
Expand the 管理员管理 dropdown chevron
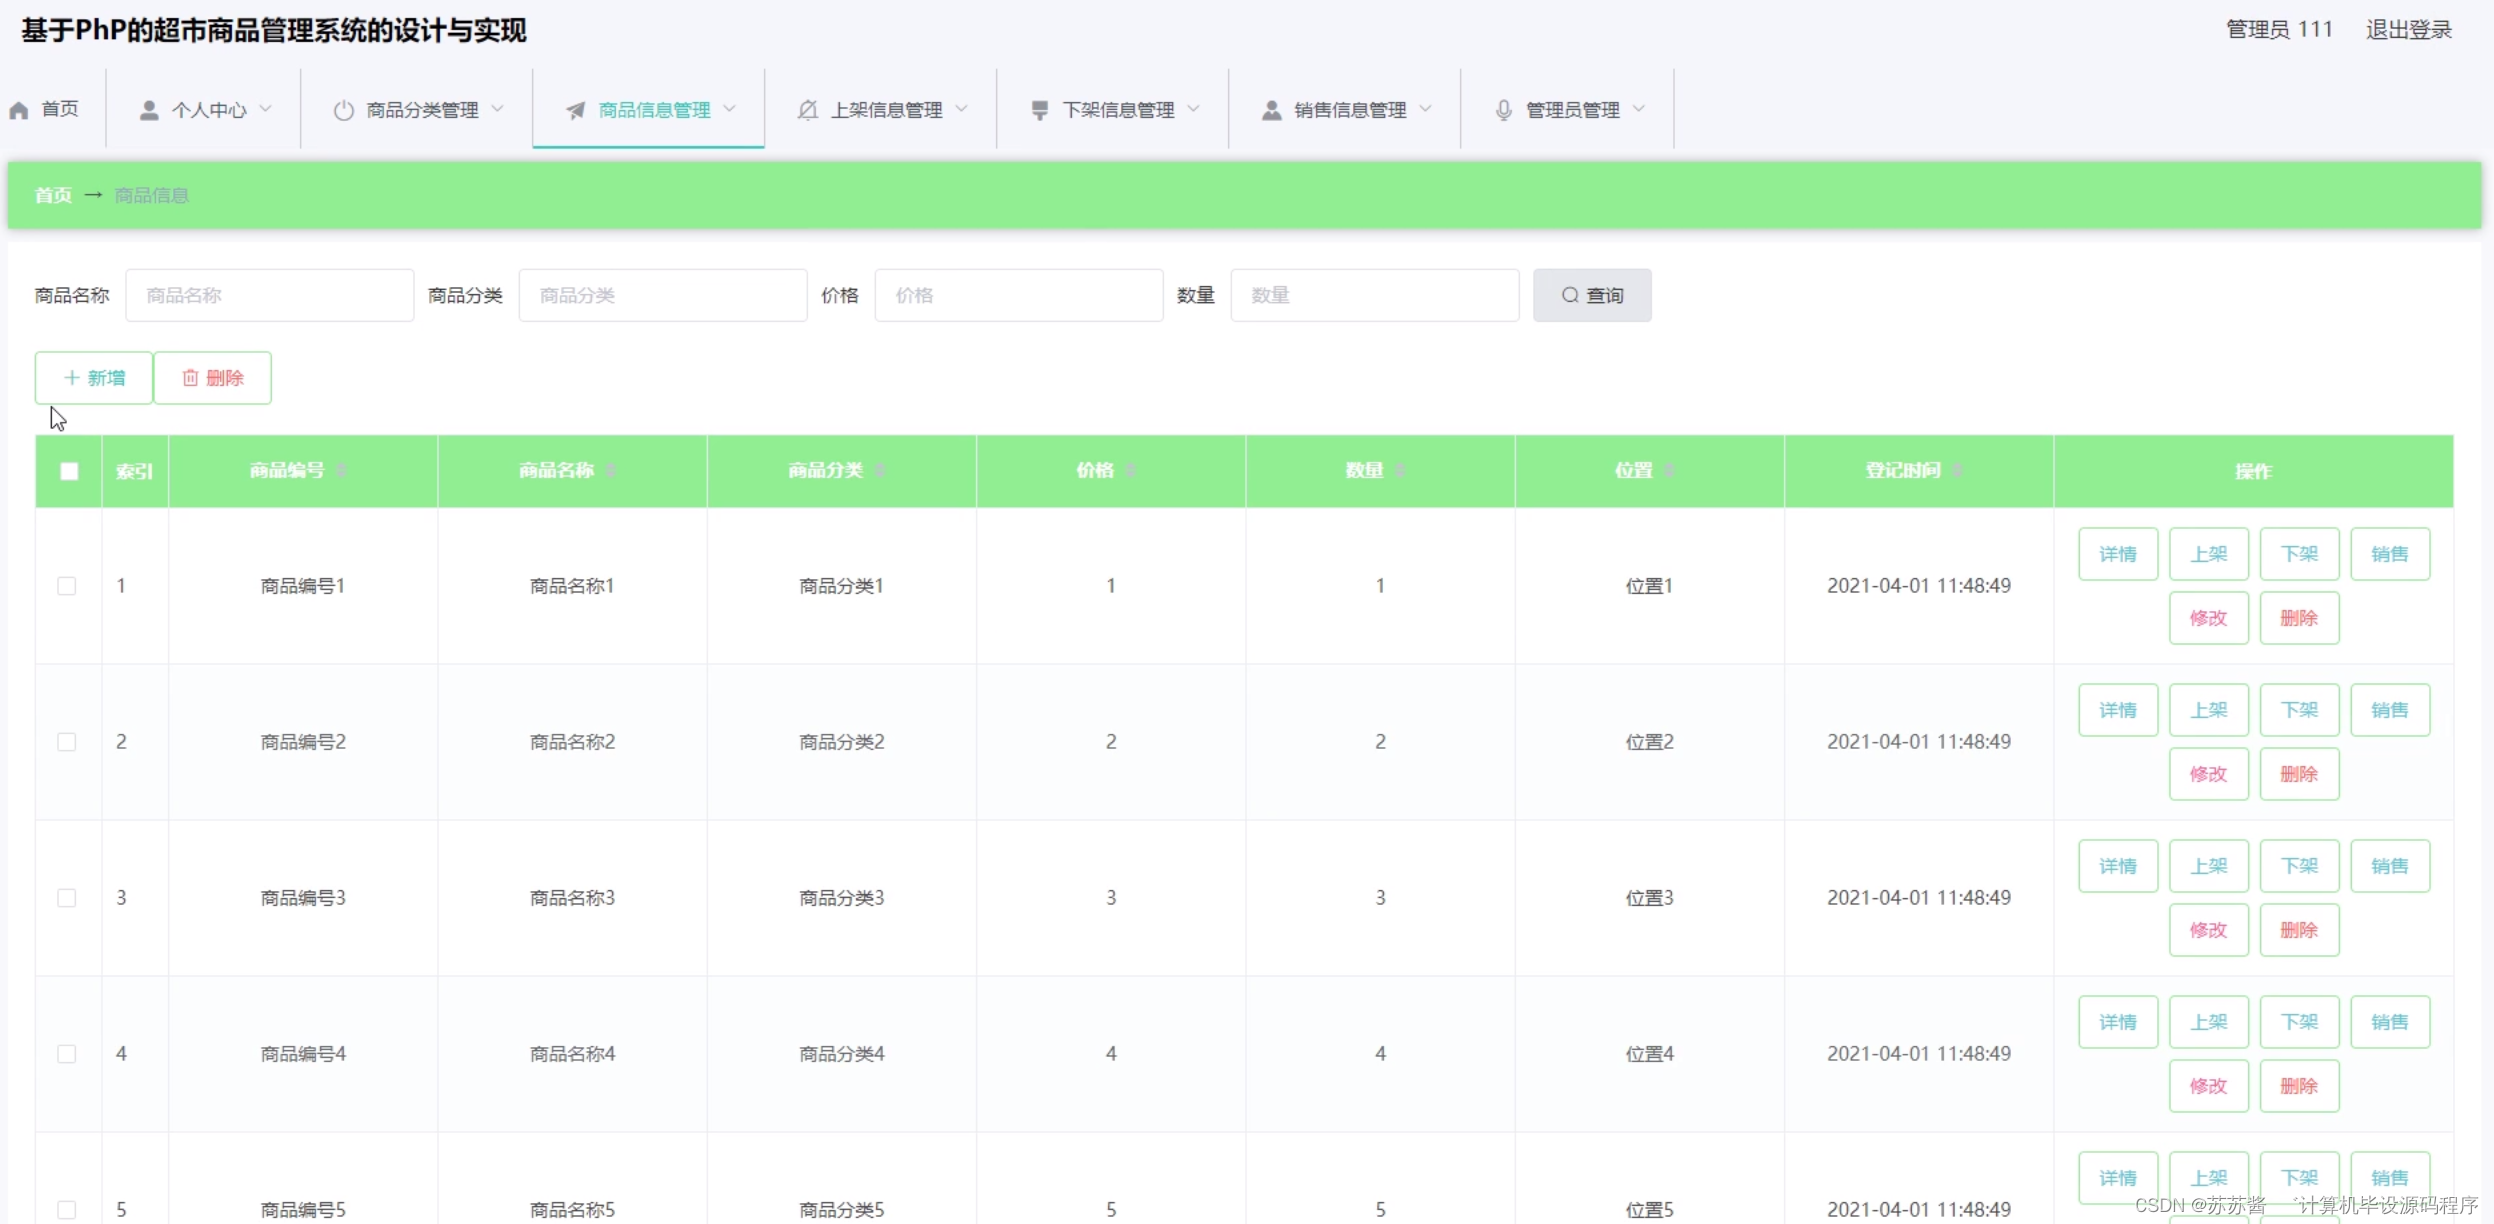tap(1638, 109)
